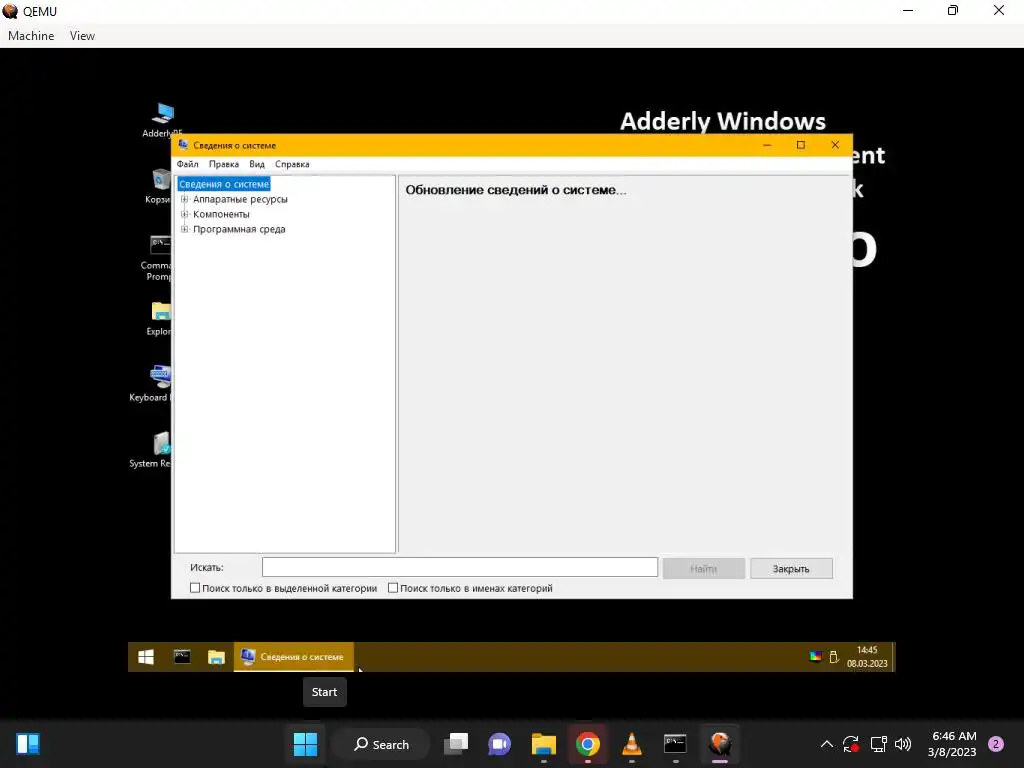Open QEMU Machine menu
1024x768 pixels.
point(31,36)
